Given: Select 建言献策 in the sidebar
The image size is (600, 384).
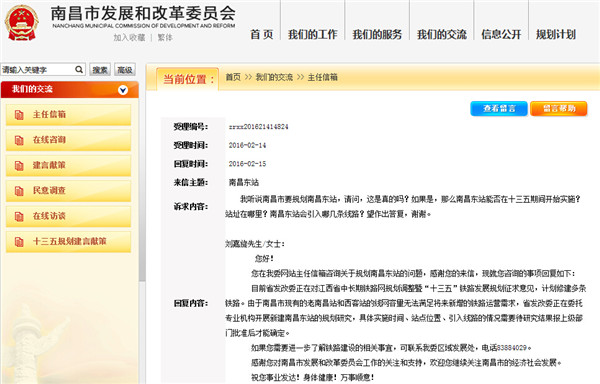Looking at the screenshot, I should pos(68,166).
